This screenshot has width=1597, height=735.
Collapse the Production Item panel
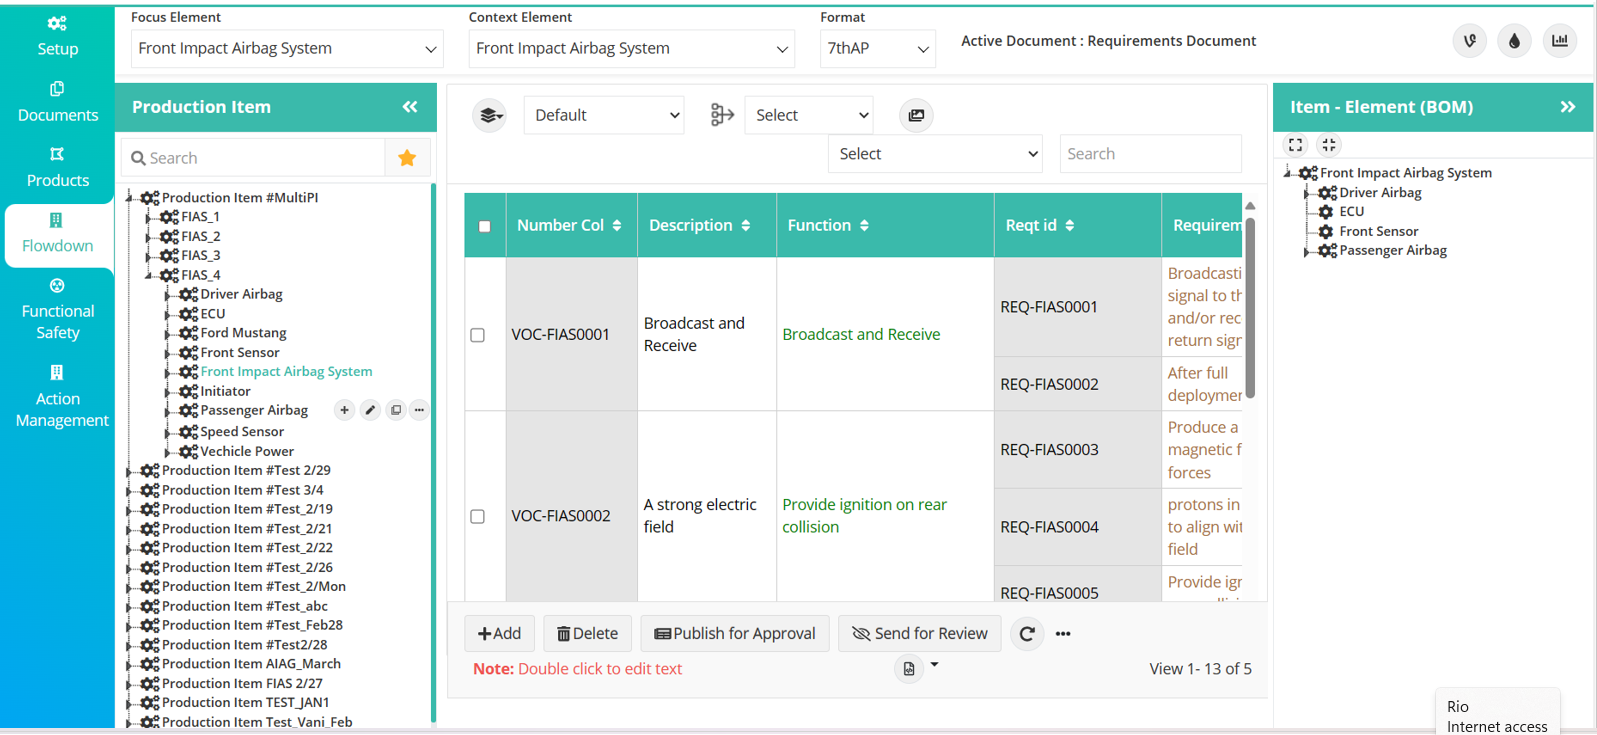click(410, 107)
